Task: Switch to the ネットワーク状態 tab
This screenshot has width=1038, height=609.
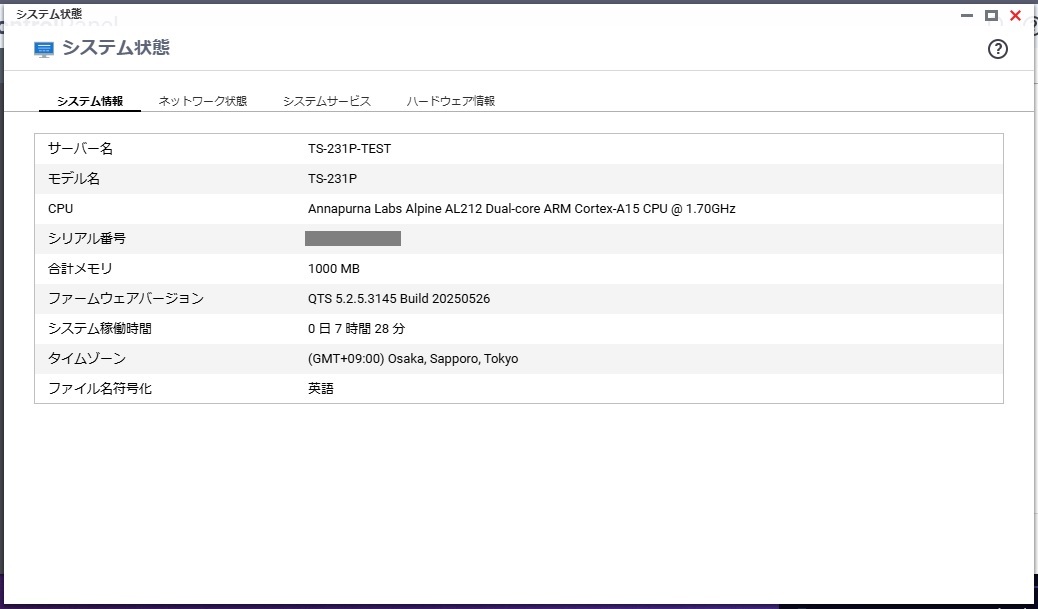Action: 203,101
